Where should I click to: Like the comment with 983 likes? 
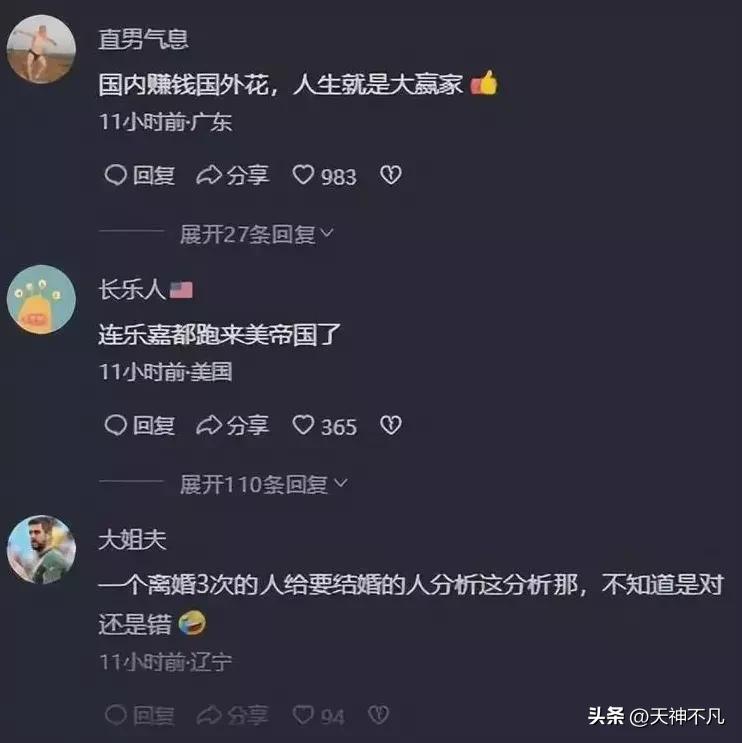(x=324, y=176)
